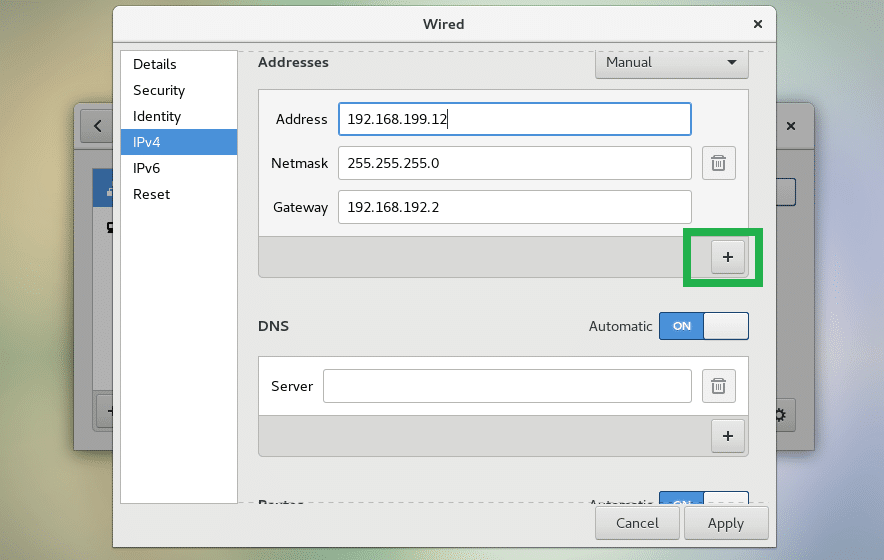Go to the IPv6 section
The width and height of the screenshot is (884, 560).
tap(146, 168)
